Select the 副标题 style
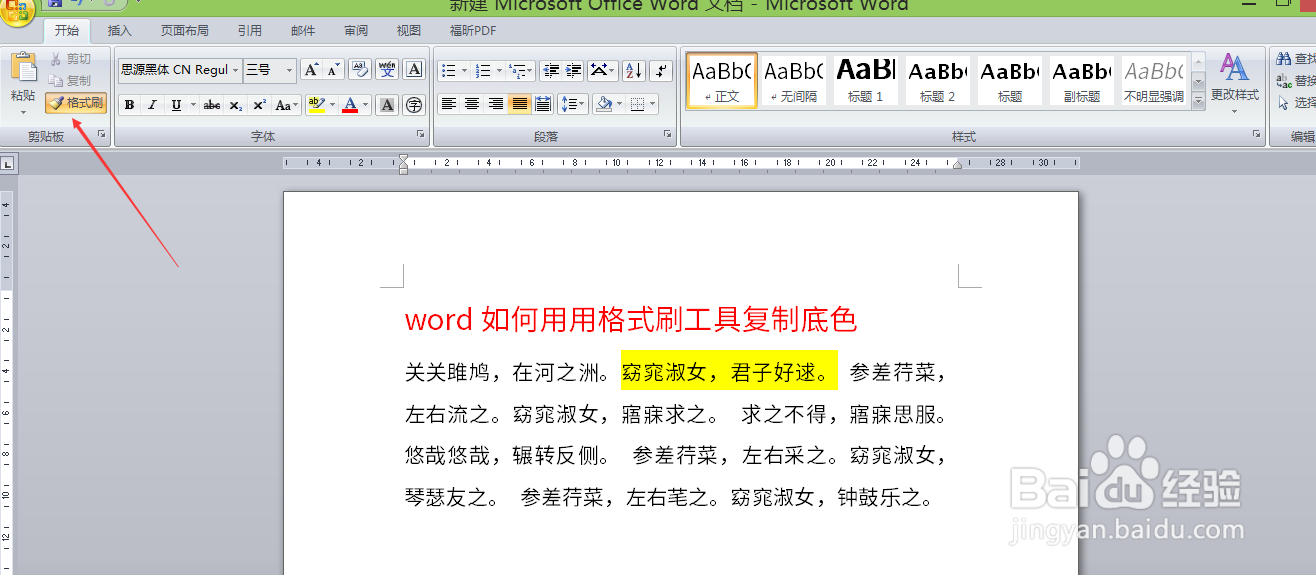The height and width of the screenshot is (575, 1316). point(1082,80)
